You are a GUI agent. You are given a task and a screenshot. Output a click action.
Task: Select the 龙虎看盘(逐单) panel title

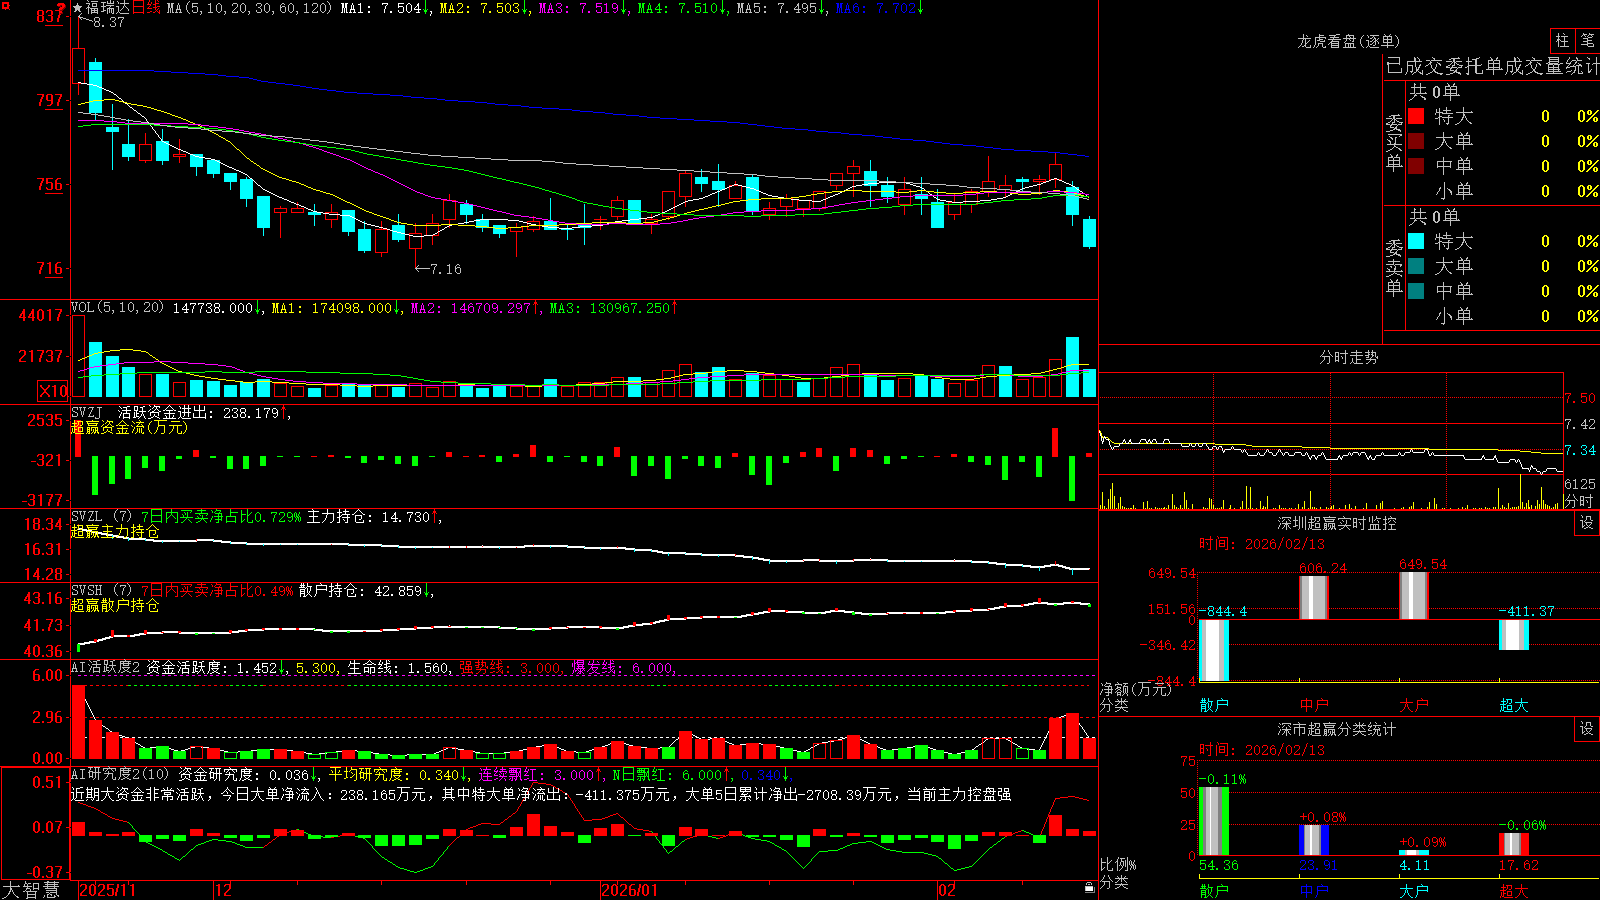[x=1348, y=41]
